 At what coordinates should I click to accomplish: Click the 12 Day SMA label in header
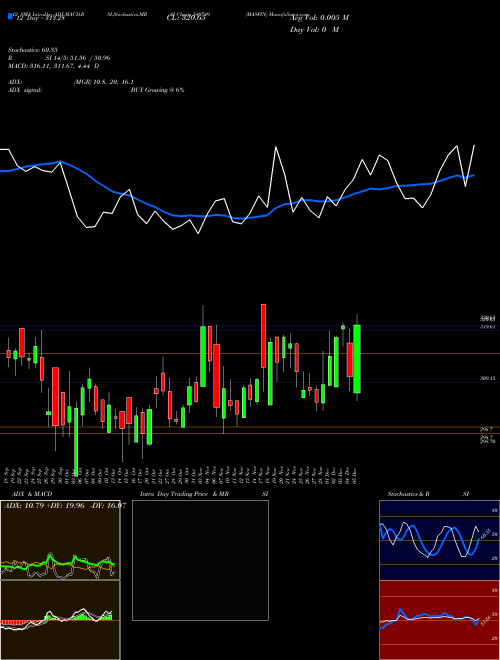pos(39,18)
